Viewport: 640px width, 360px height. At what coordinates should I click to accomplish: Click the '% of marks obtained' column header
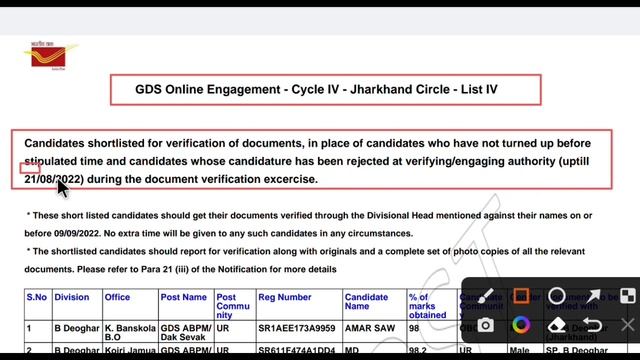(427, 306)
